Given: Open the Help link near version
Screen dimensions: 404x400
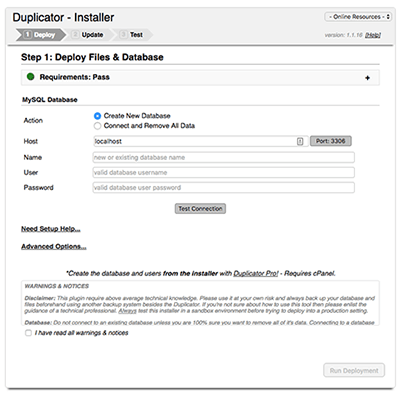Looking at the screenshot, I should point(373,35).
